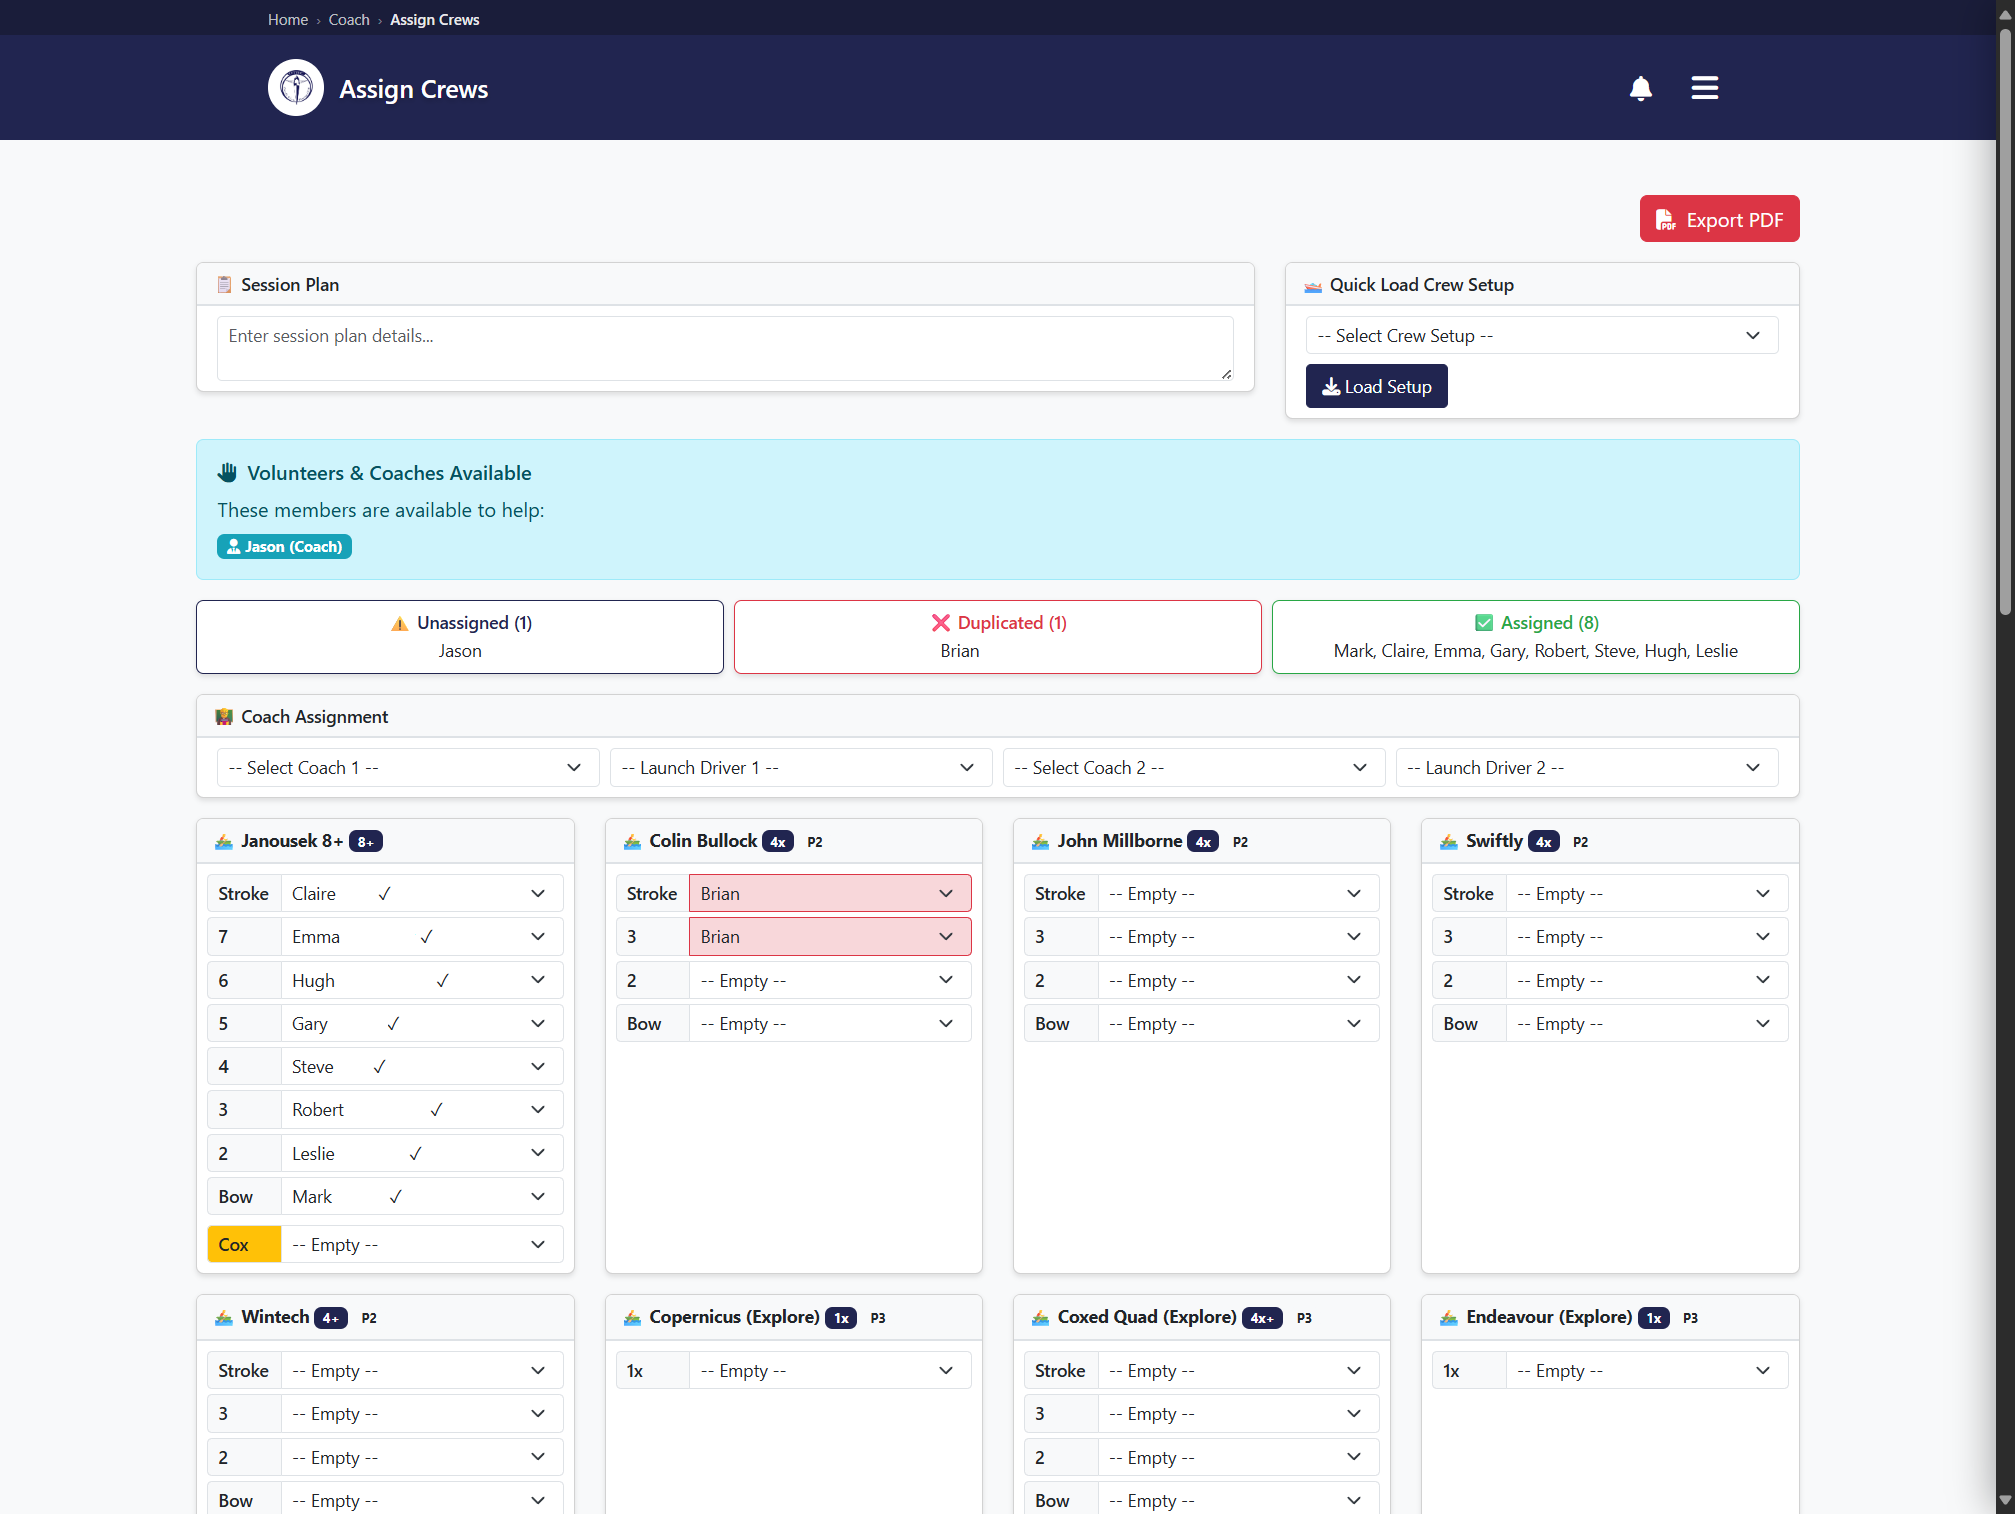Click the John Millborne boat icon
The width and height of the screenshot is (2015, 1514).
pos(1040,842)
